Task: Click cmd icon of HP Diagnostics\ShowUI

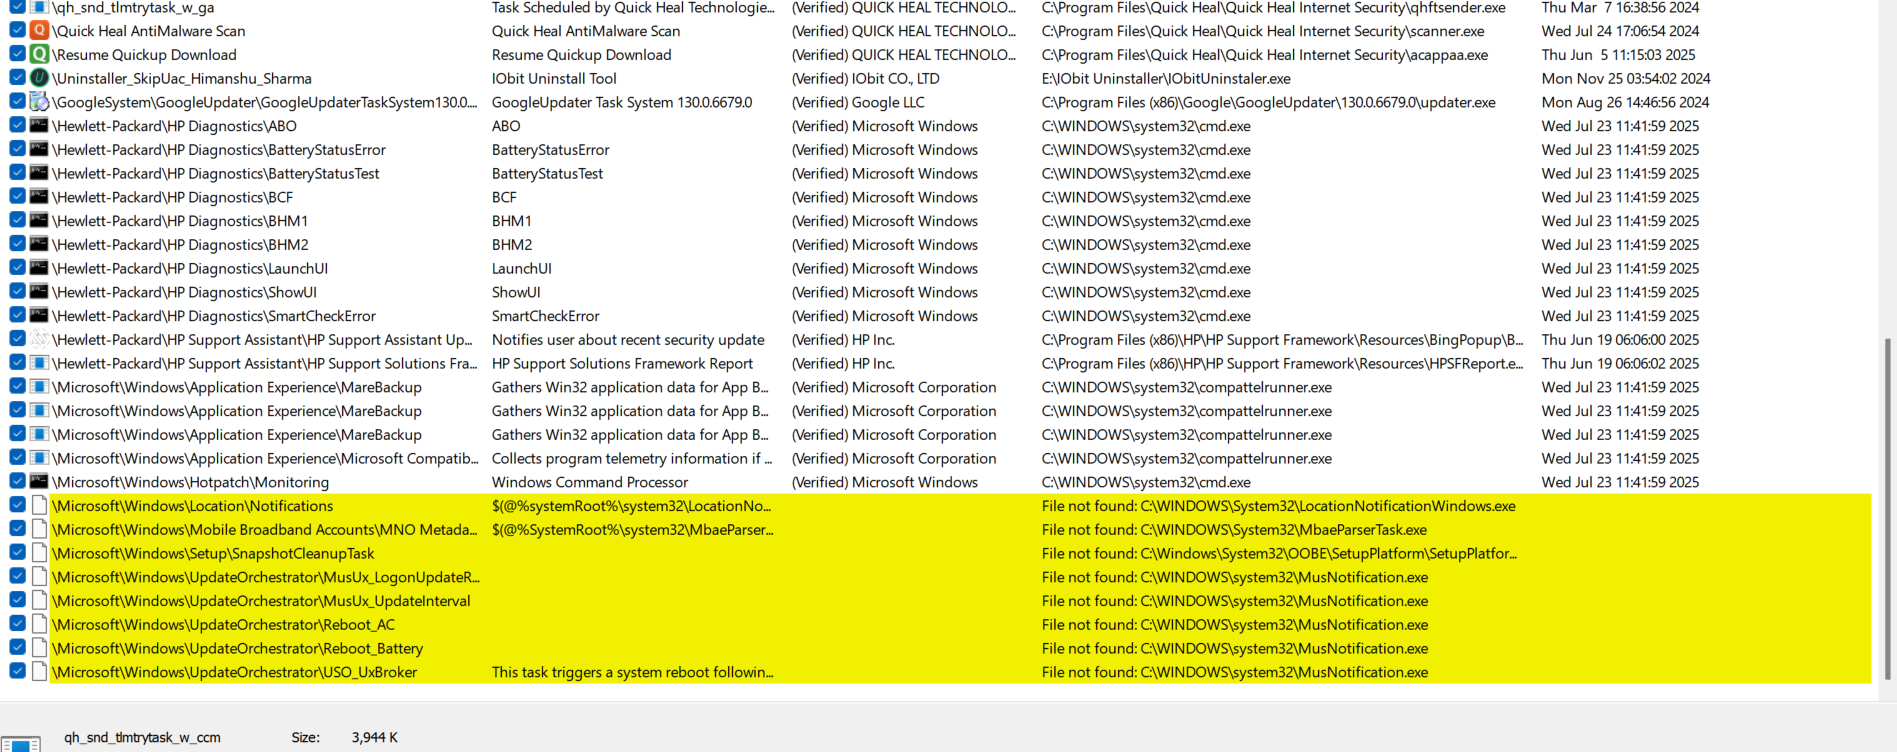Action: 39,292
